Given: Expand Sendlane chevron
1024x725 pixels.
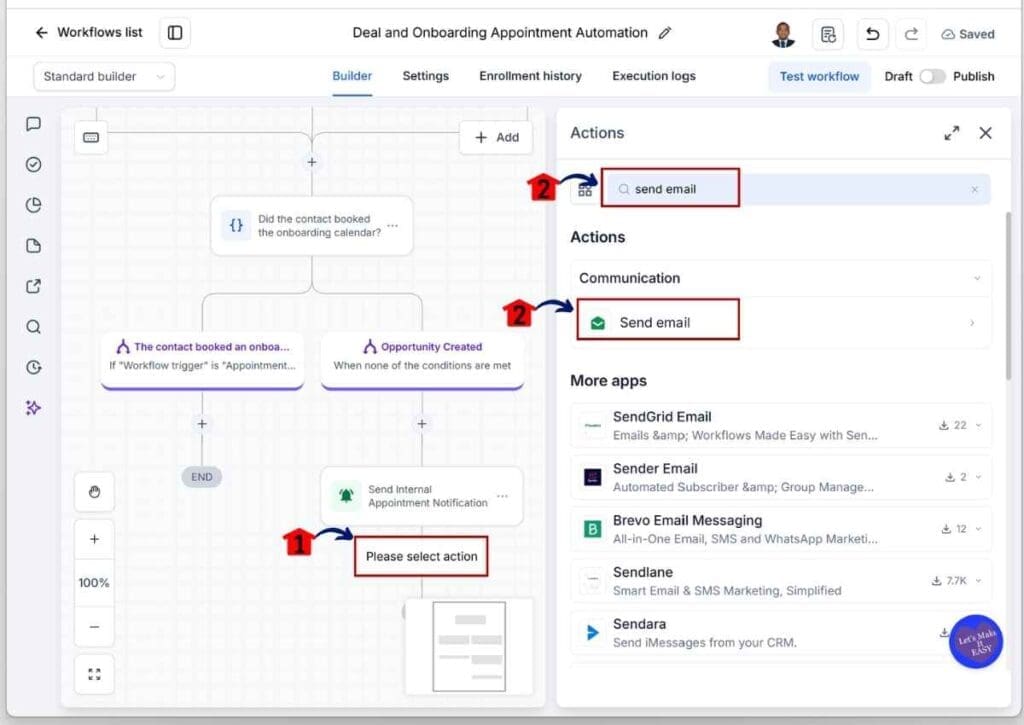Looking at the screenshot, I should point(978,581).
